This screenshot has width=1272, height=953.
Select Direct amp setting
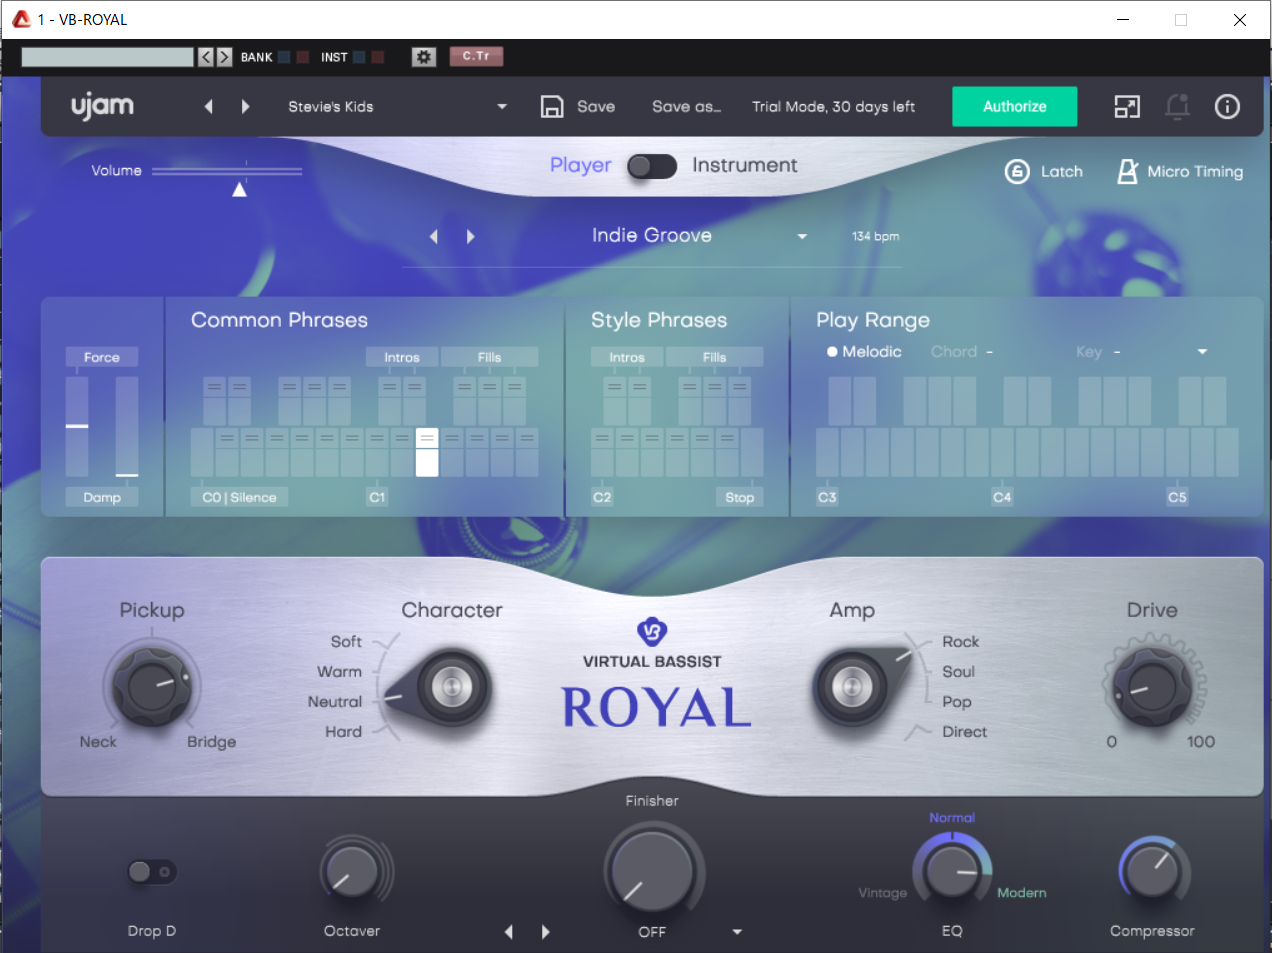964,732
